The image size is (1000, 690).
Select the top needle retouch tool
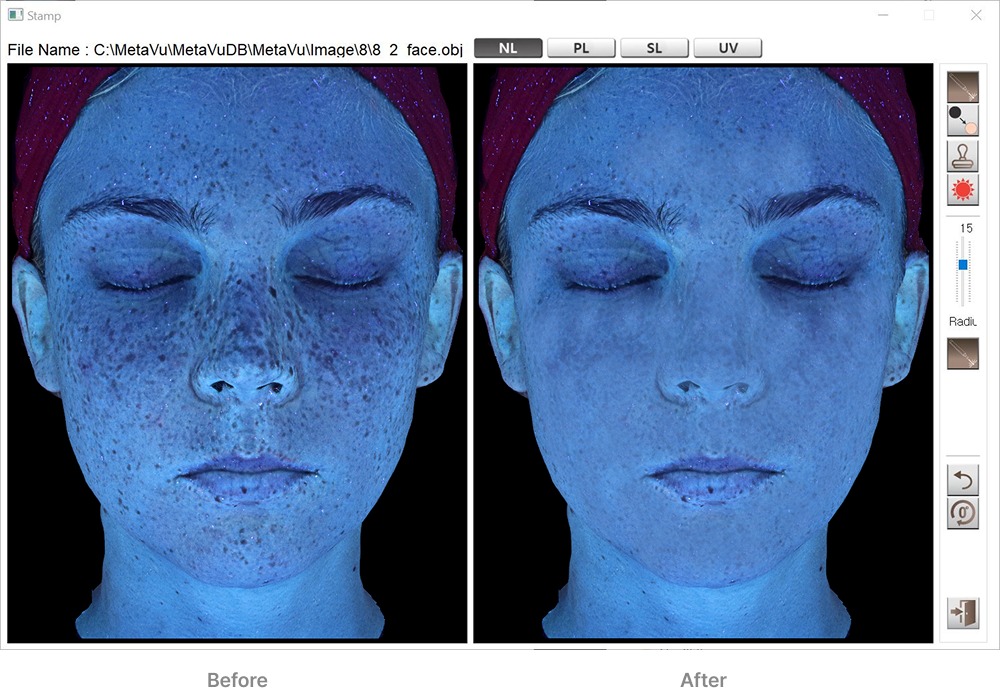[961, 85]
